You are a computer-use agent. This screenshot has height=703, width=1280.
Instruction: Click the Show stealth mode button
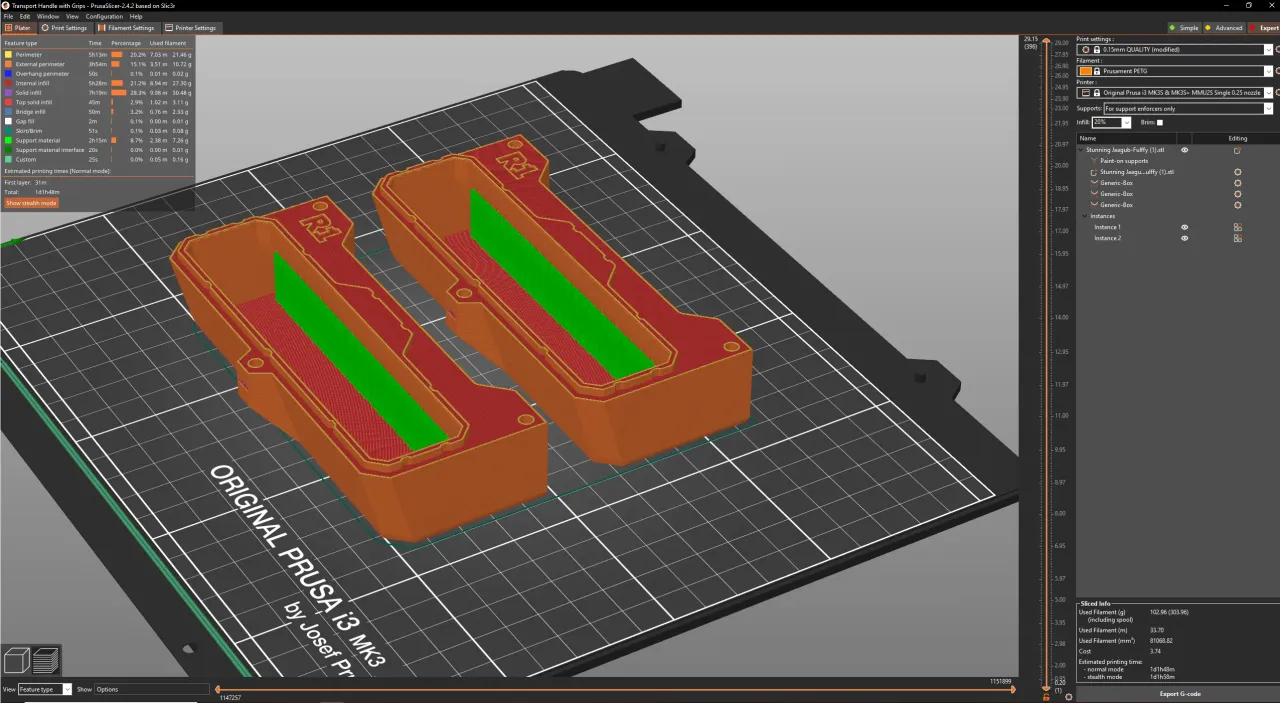coord(31,203)
